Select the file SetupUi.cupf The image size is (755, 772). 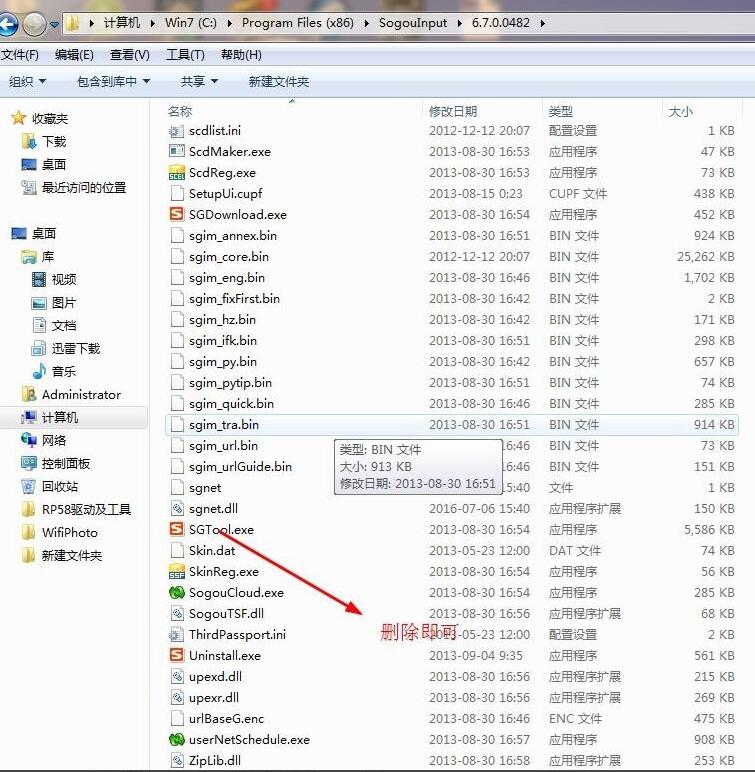pyautogui.click(x=452, y=193)
